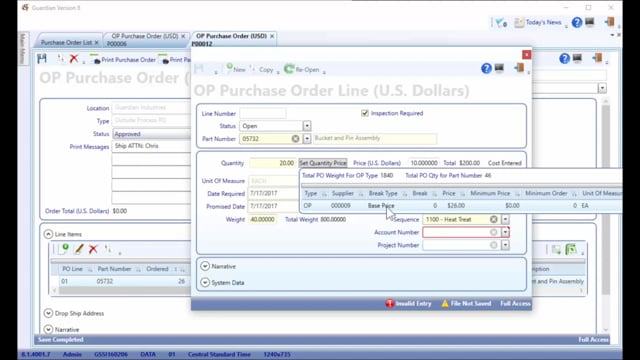Screen dimensions: 640x360
Task: Click the Line Number input field
Action: [x=263, y=113]
